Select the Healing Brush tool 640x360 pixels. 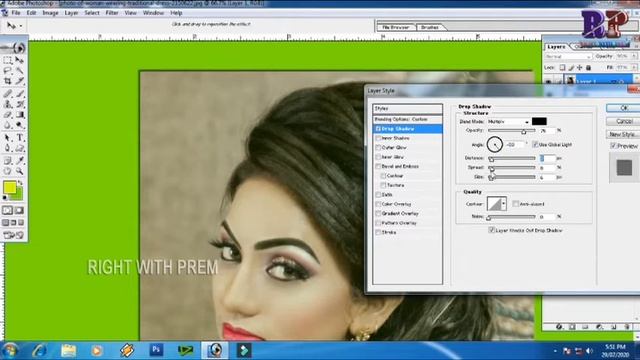click(x=7, y=94)
